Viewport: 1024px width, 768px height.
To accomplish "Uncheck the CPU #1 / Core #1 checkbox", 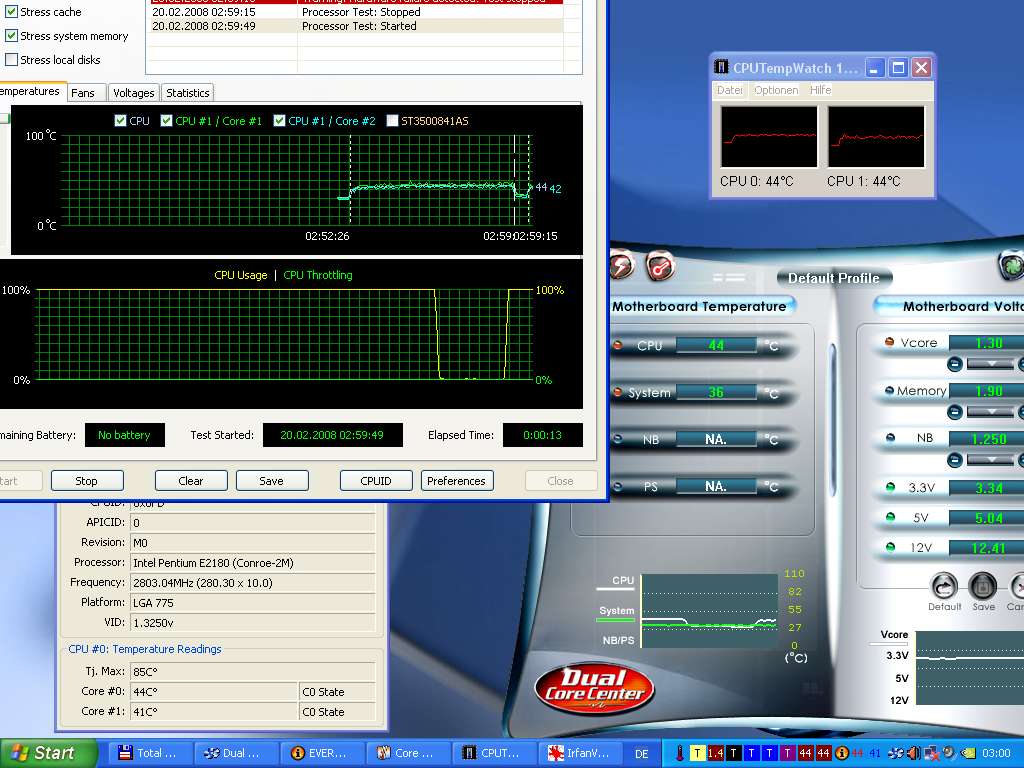I will point(167,121).
